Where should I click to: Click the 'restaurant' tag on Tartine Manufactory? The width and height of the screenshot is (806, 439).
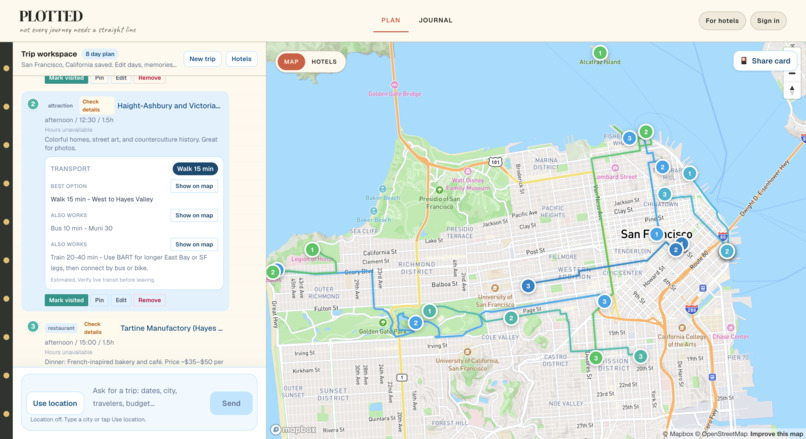pos(61,328)
